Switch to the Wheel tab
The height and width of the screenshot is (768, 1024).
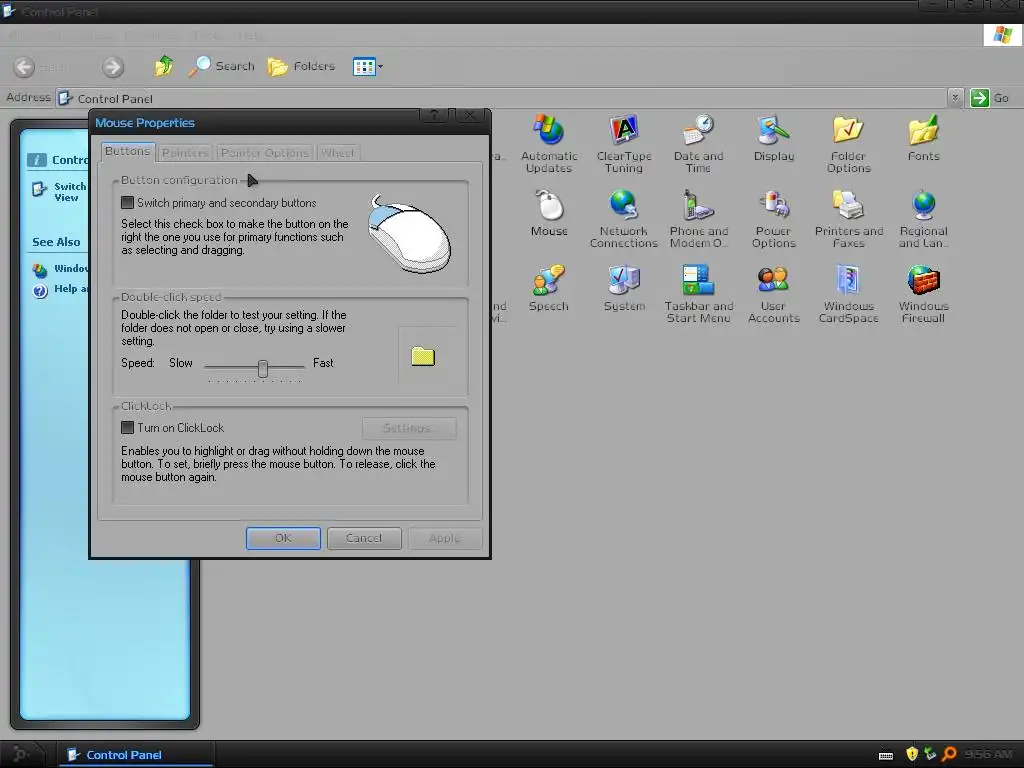(337, 153)
